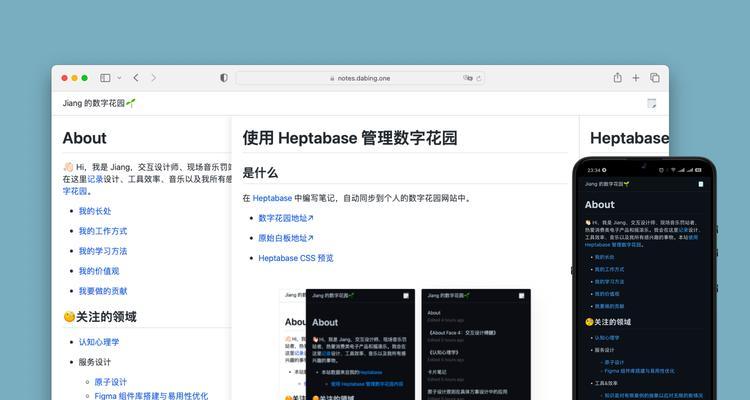Click the translate icon in address bar
This screenshot has width=750, height=400.
[467, 78]
